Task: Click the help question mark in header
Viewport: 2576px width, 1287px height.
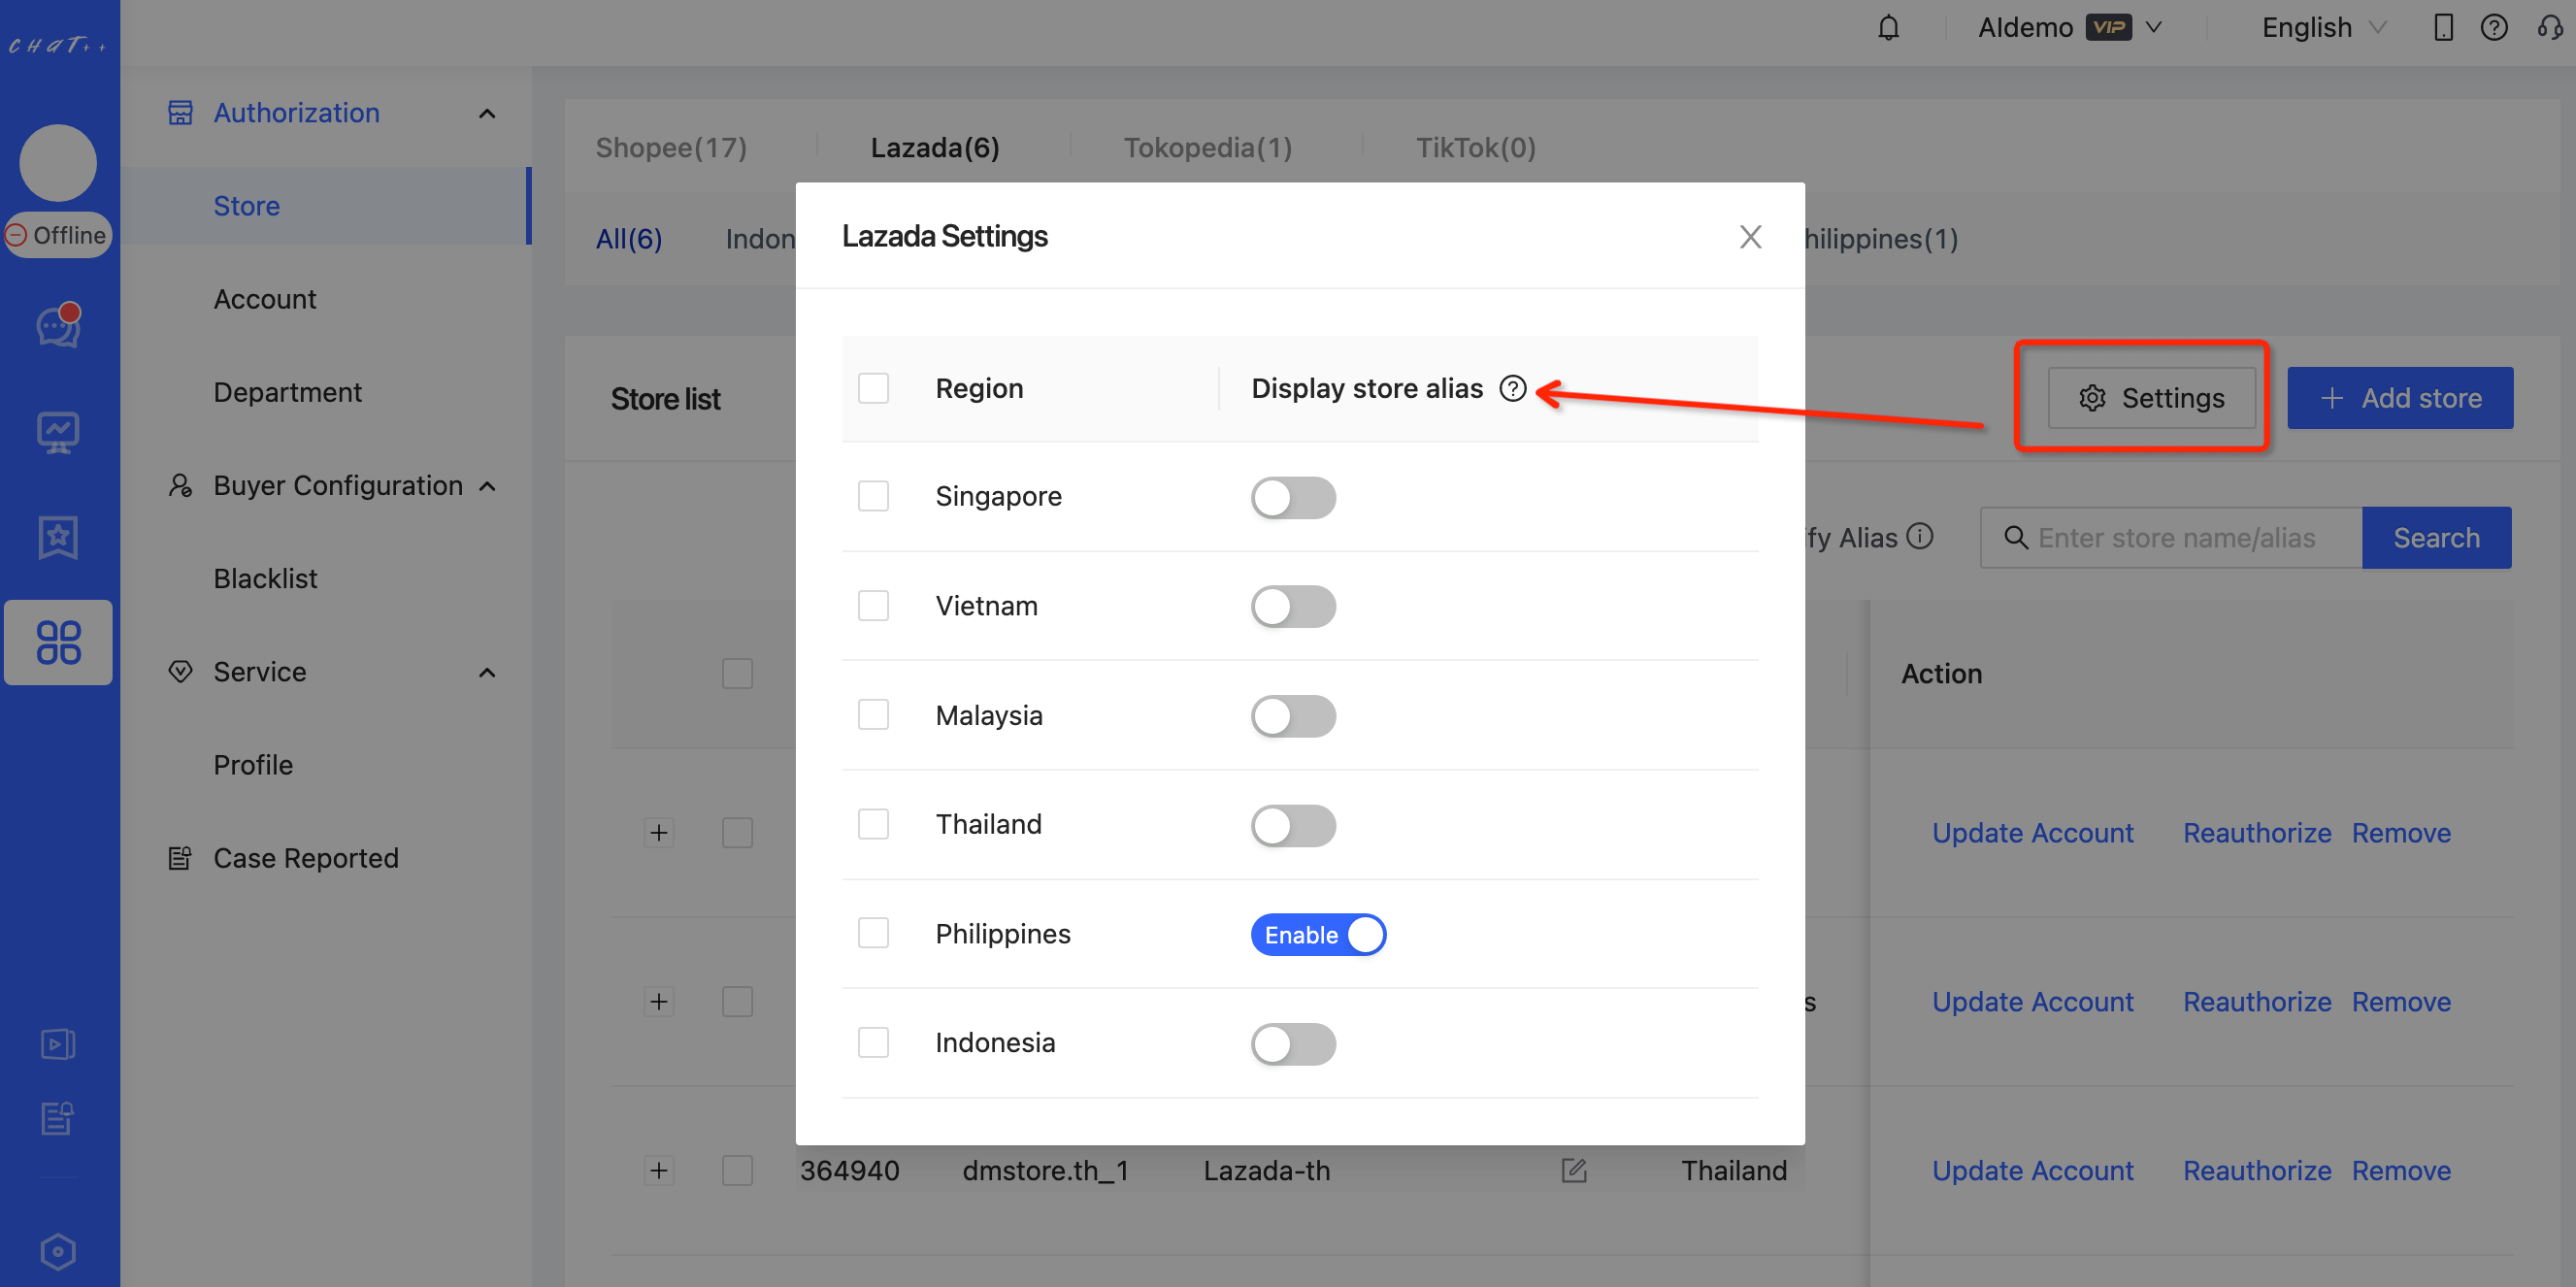Action: click(2493, 28)
